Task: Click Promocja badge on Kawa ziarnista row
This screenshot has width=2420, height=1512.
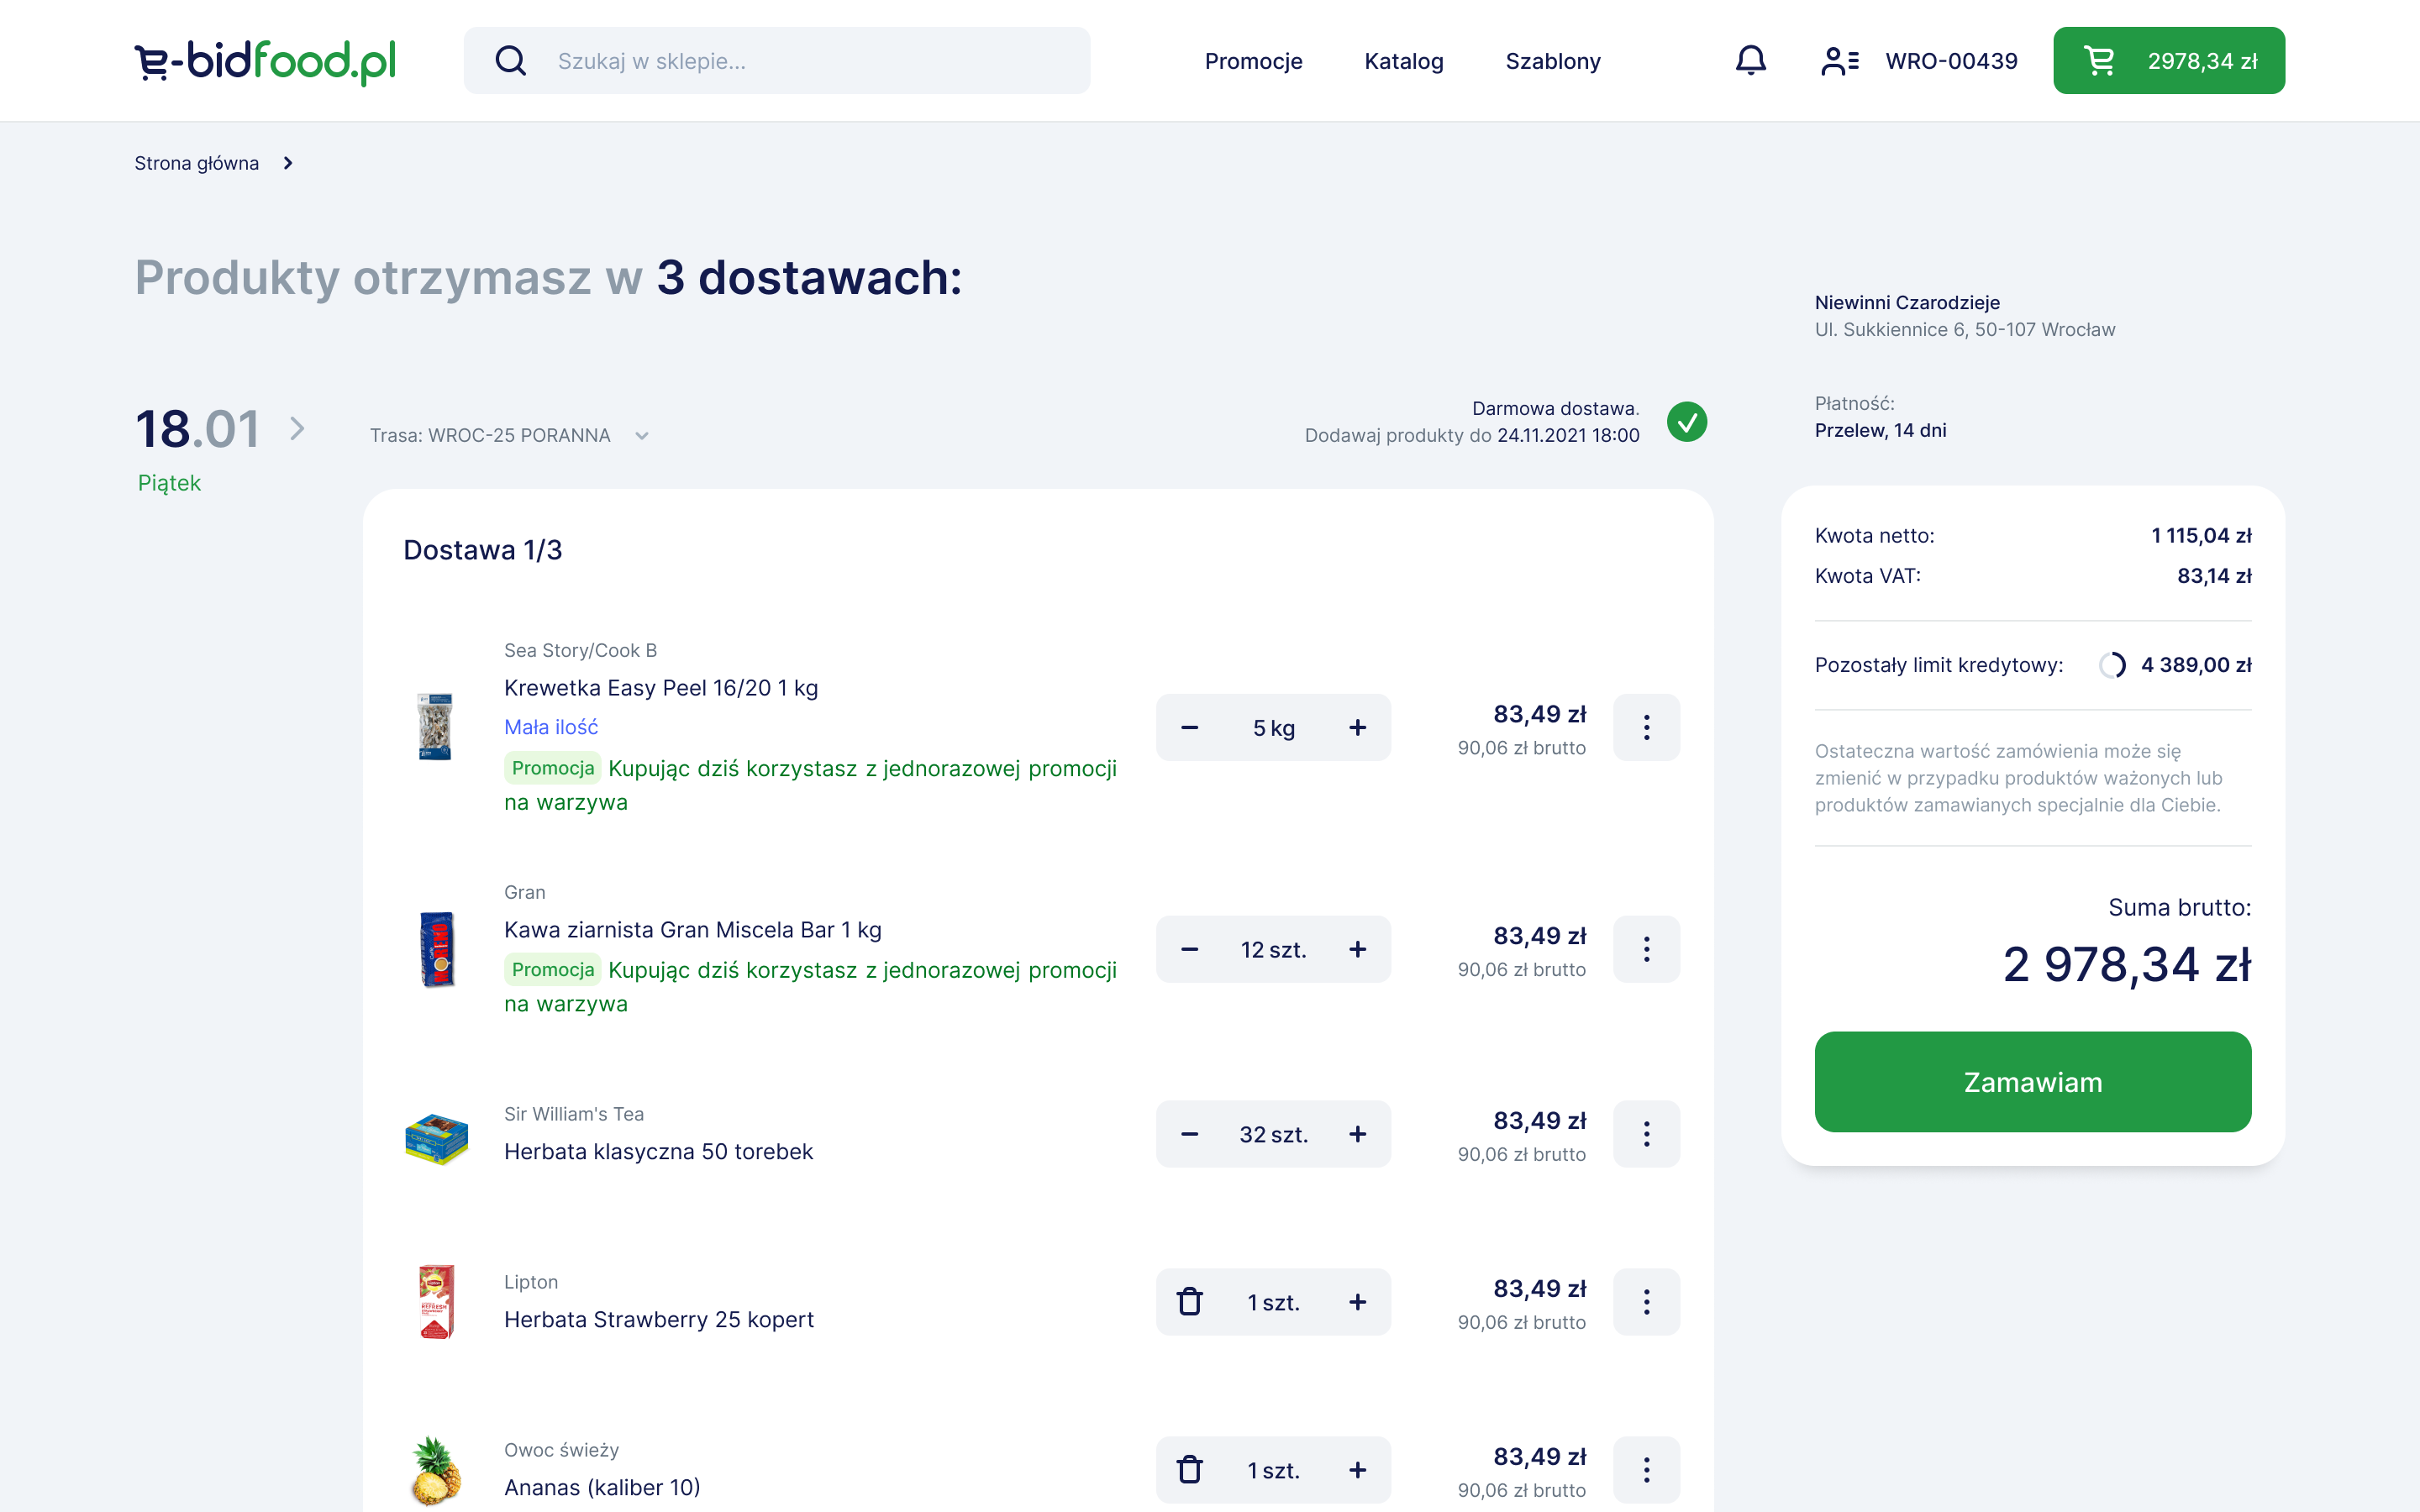Action: pyautogui.click(x=553, y=970)
